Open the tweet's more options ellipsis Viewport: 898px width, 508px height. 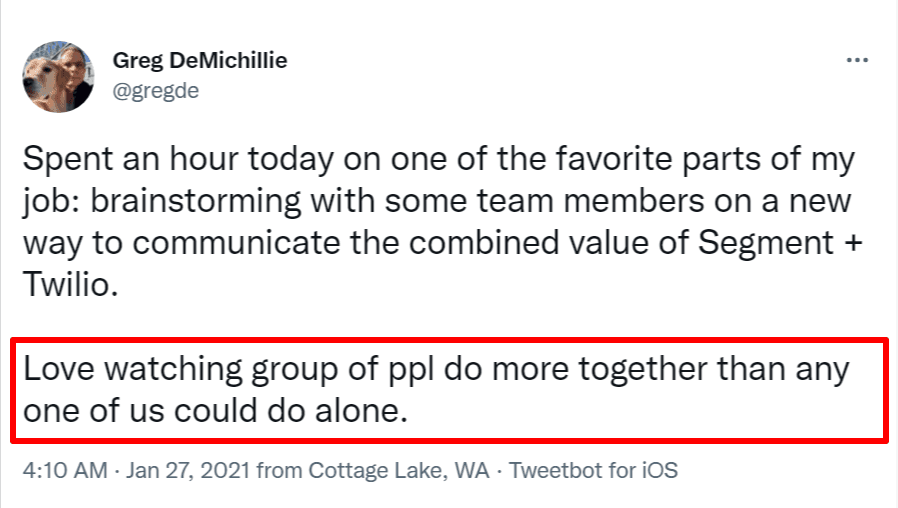pyautogui.click(x=857, y=60)
